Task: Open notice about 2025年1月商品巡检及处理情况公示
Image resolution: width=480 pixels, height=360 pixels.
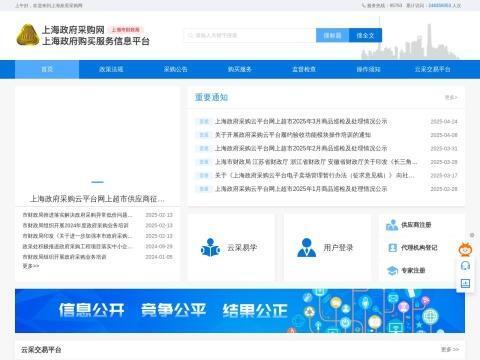Action: point(301,189)
